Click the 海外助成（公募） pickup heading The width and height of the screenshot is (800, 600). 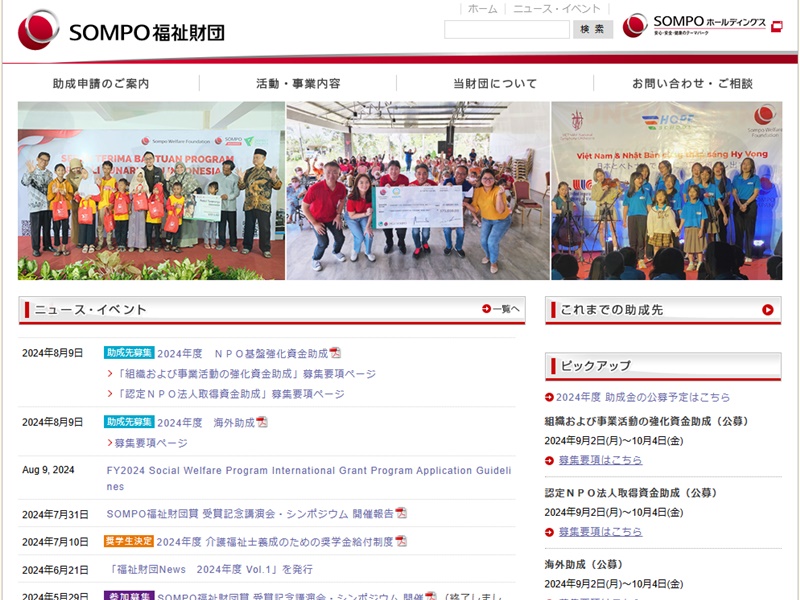point(584,564)
